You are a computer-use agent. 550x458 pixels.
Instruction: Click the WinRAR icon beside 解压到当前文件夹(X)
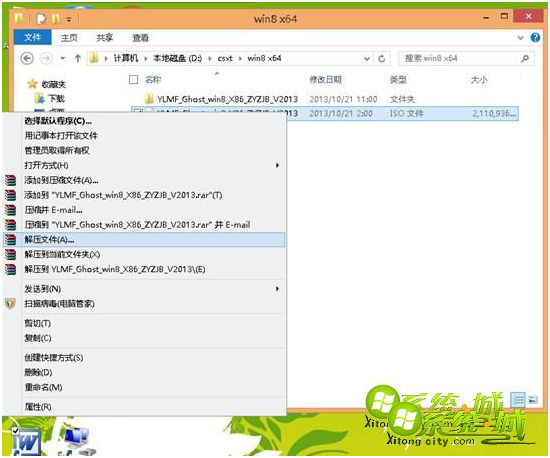click(11, 255)
